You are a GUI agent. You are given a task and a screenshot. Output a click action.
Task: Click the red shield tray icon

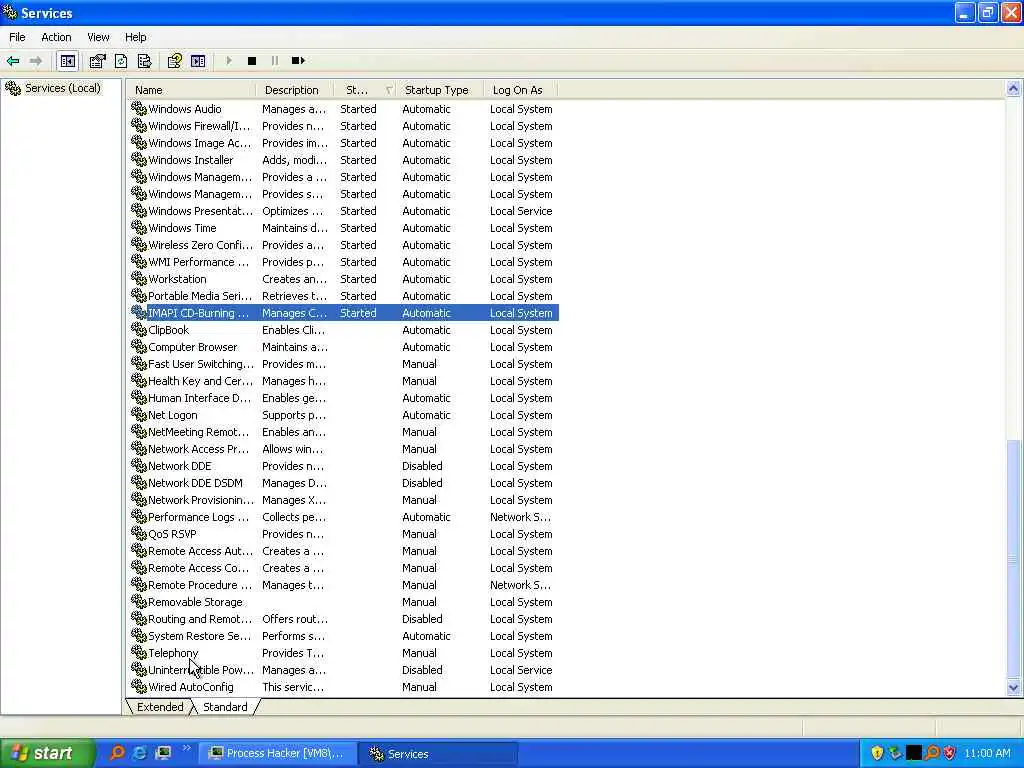coord(950,753)
